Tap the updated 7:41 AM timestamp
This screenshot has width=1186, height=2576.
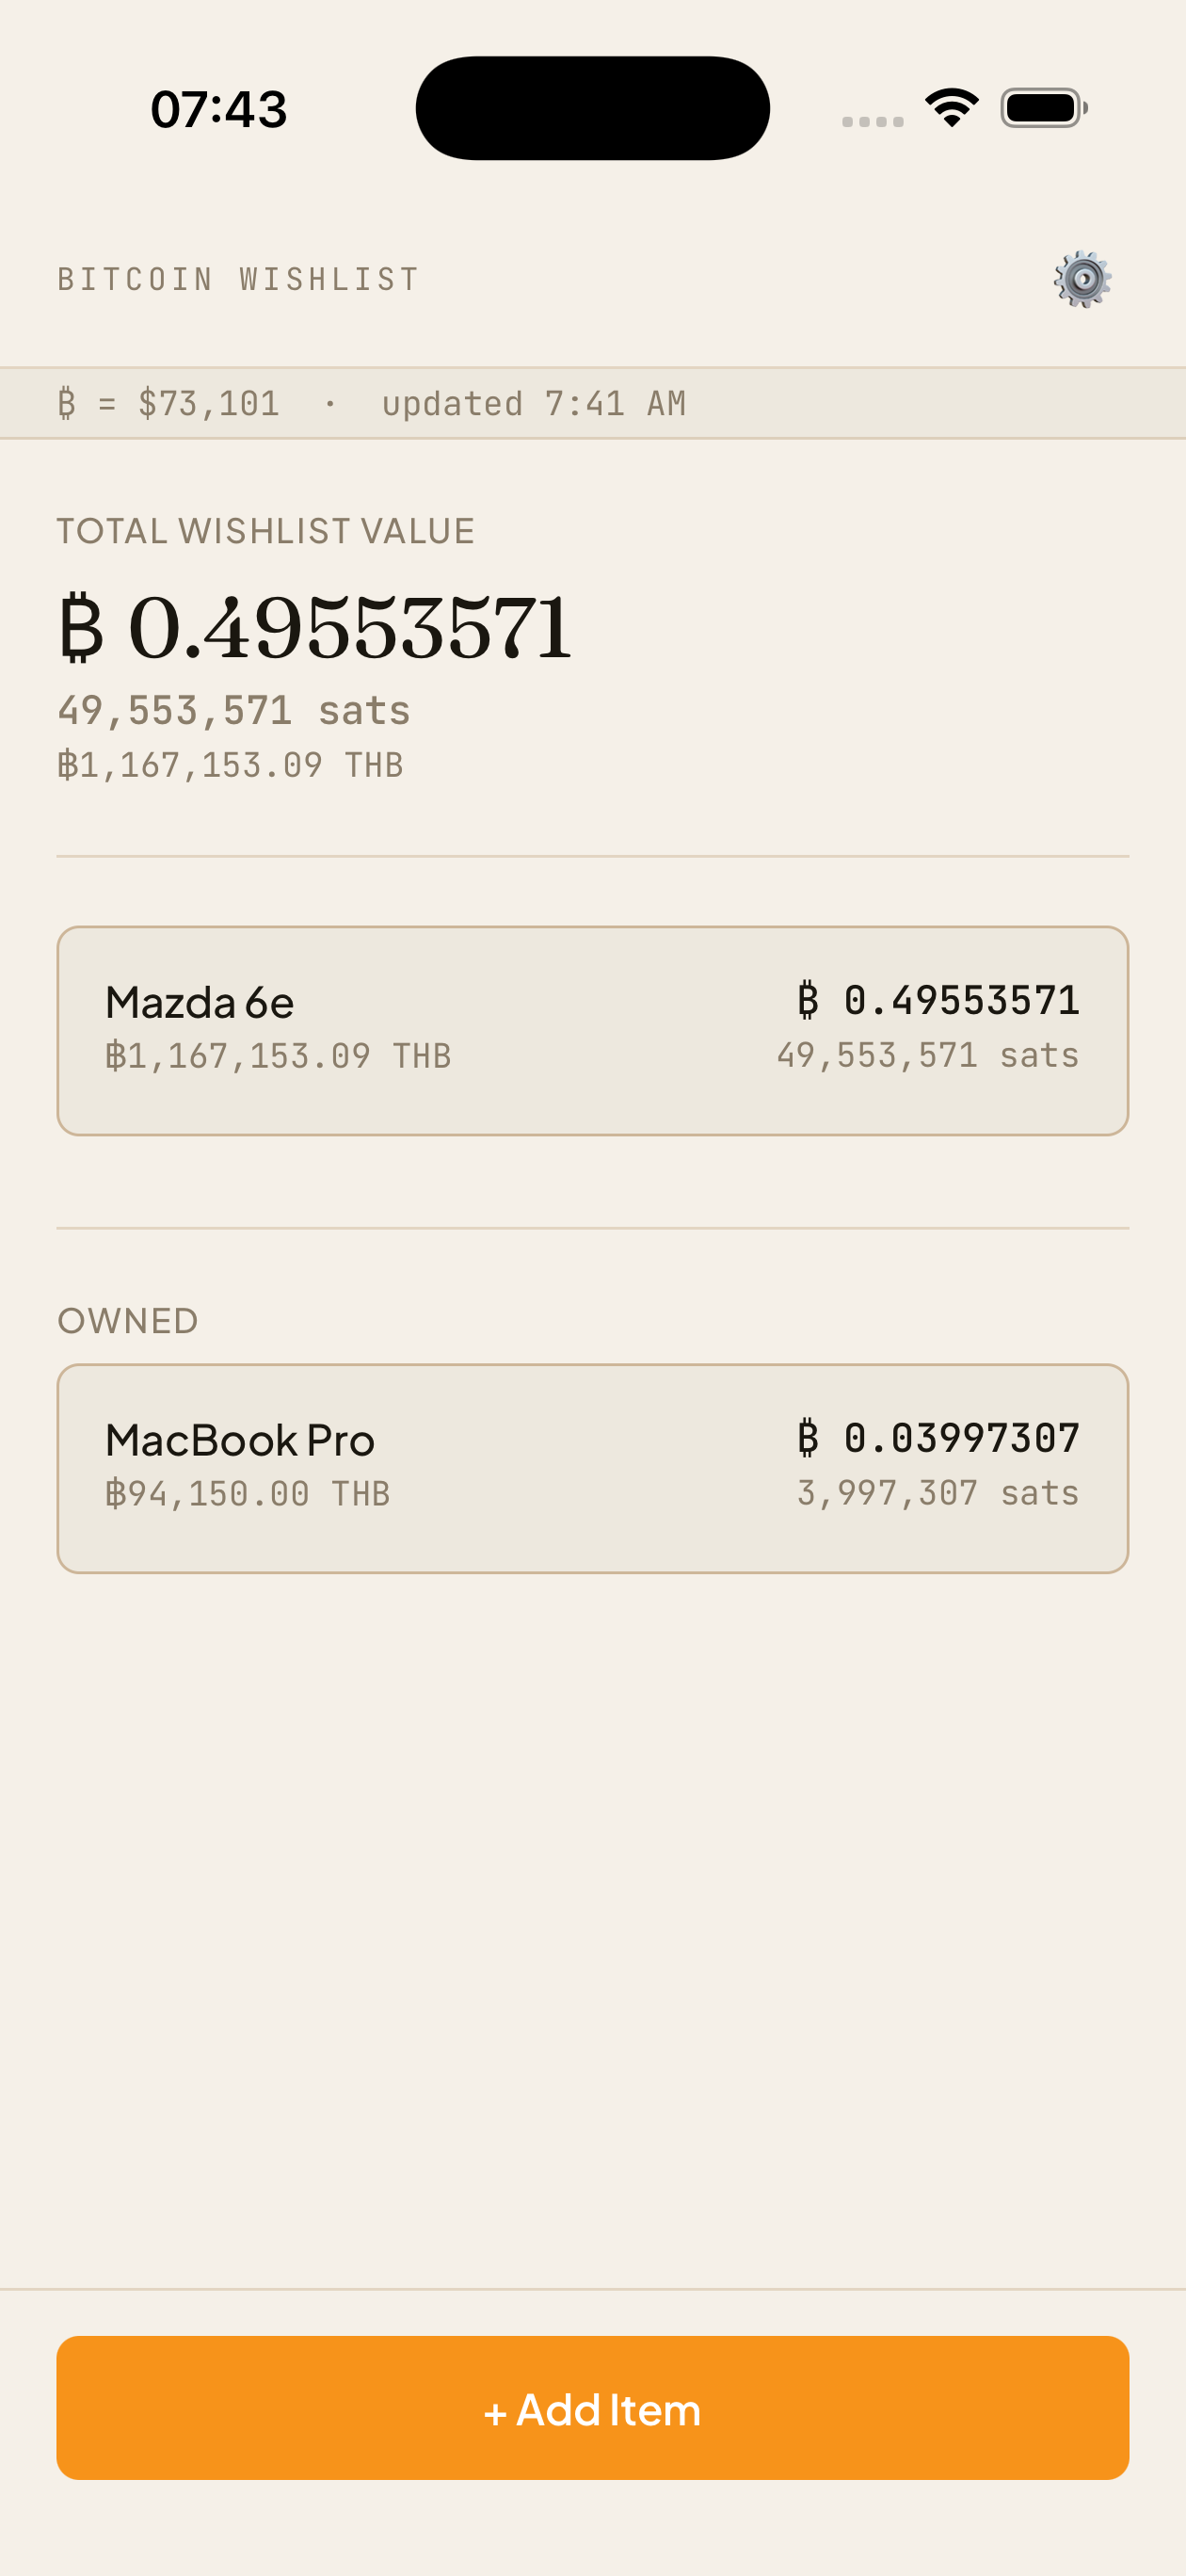[533, 403]
